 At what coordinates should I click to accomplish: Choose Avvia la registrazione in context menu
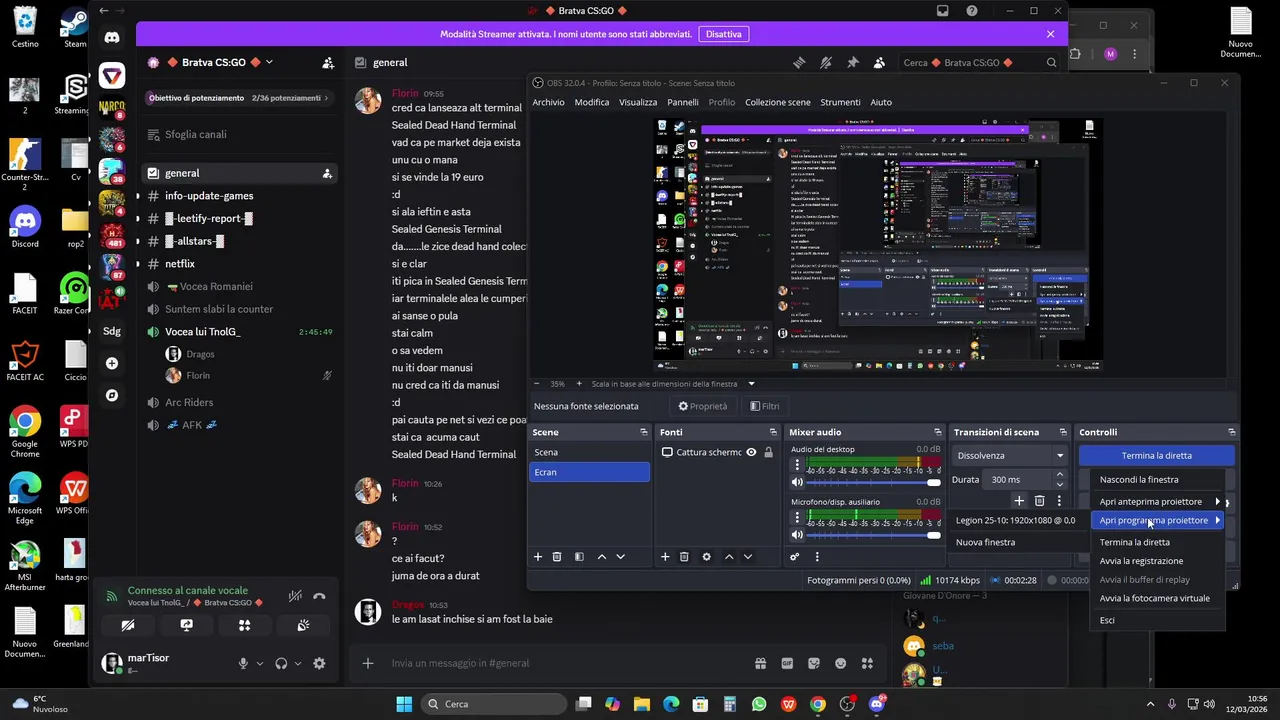coord(1141,561)
